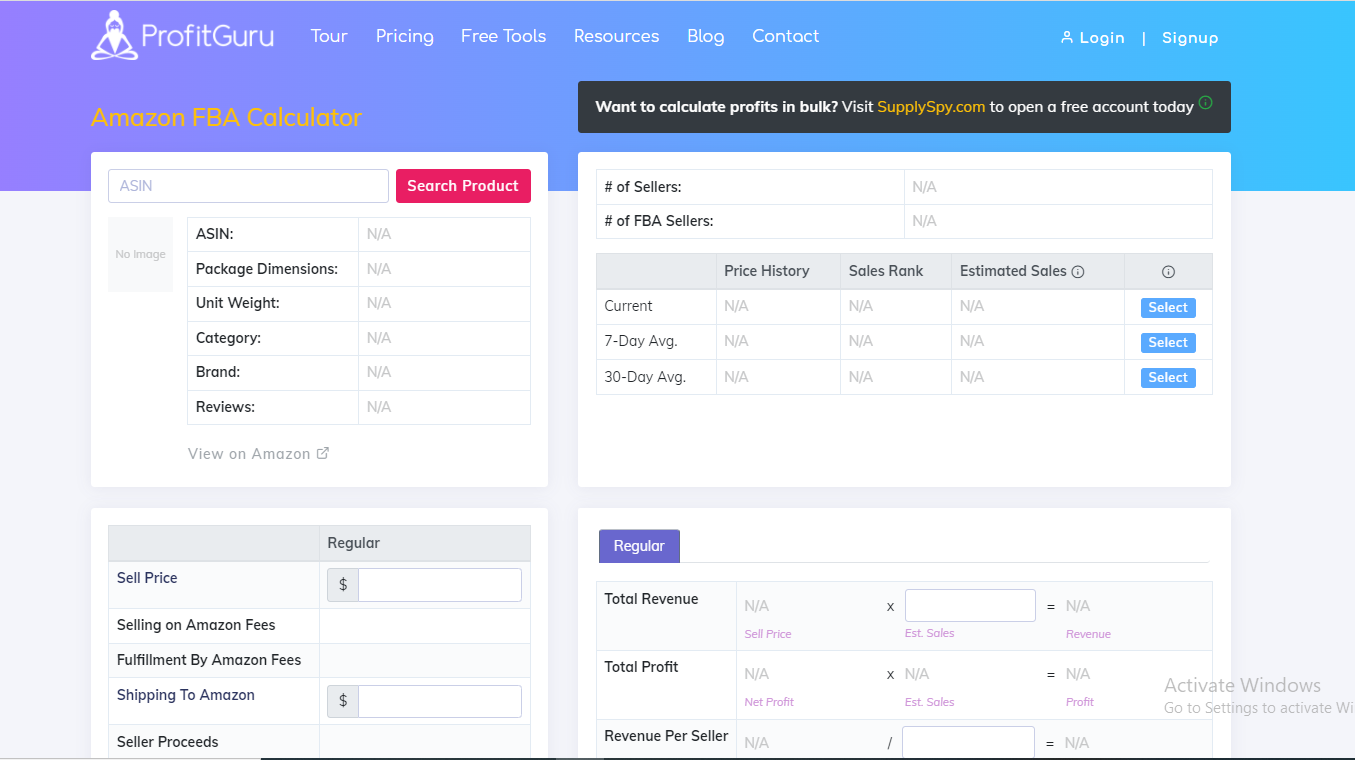
Task: Click the Price History column header
Action: click(767, 271)
